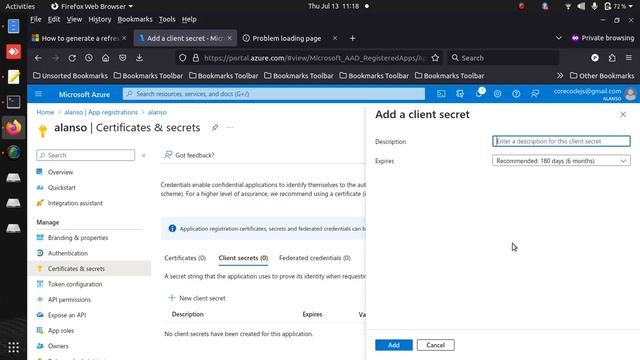Click the Microsoft Azure logo text

(x=84, y=94)
